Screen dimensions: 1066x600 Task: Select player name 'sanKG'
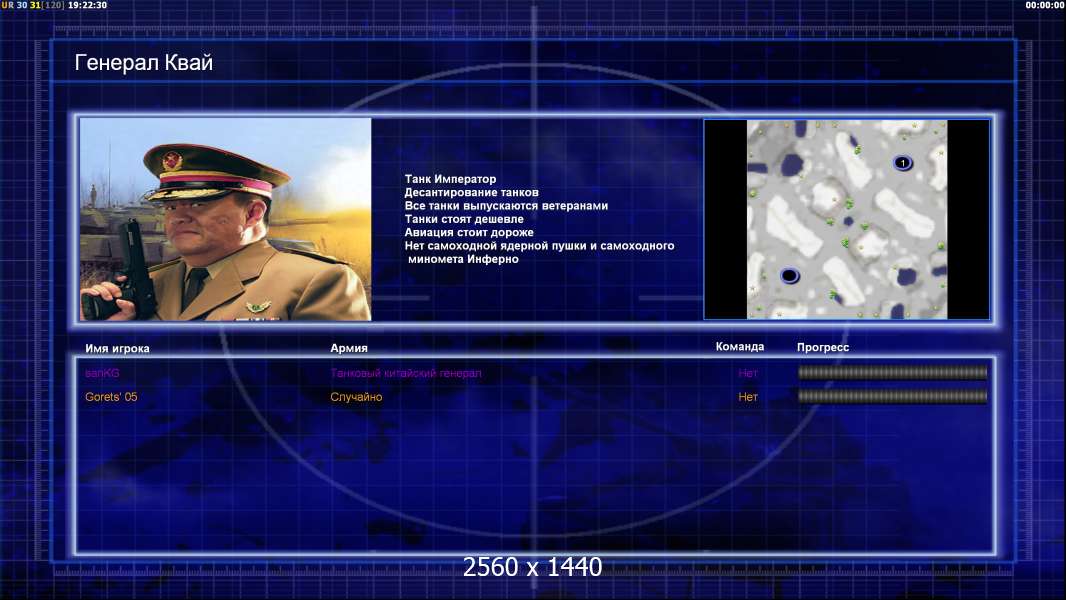102,373
